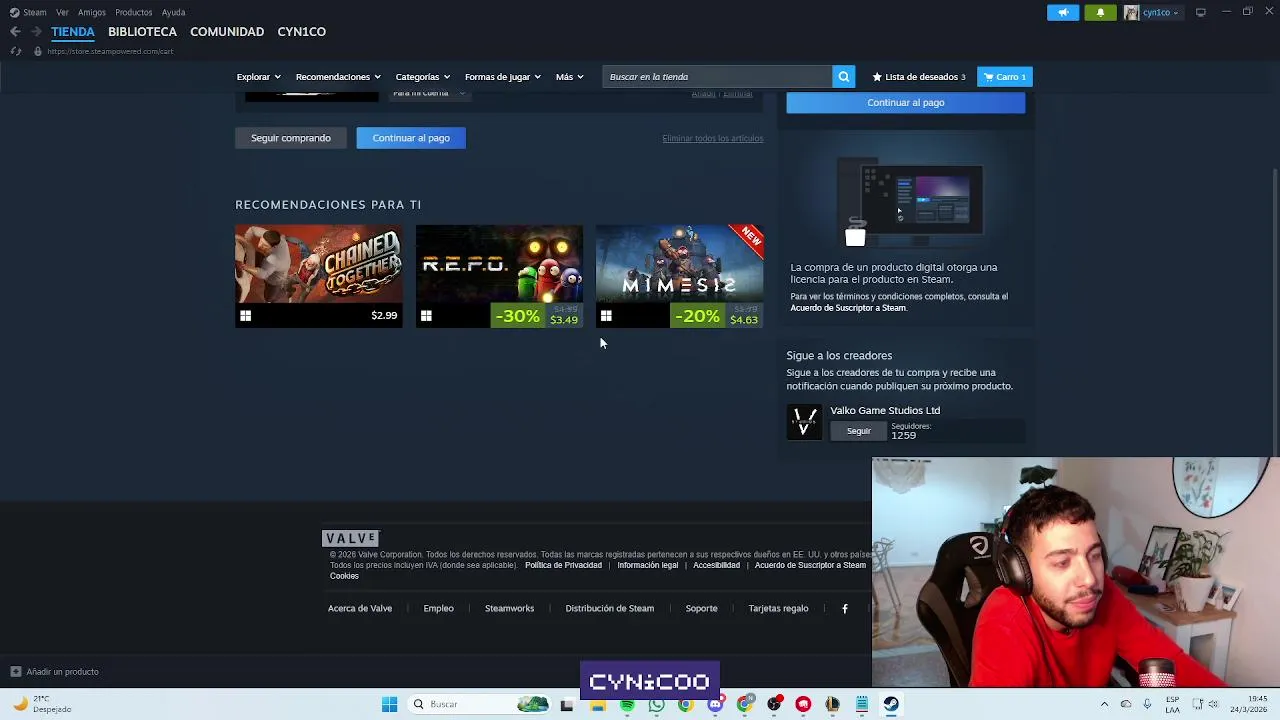
Task: Click the Seguir comprando button
Action: (291, 138)
